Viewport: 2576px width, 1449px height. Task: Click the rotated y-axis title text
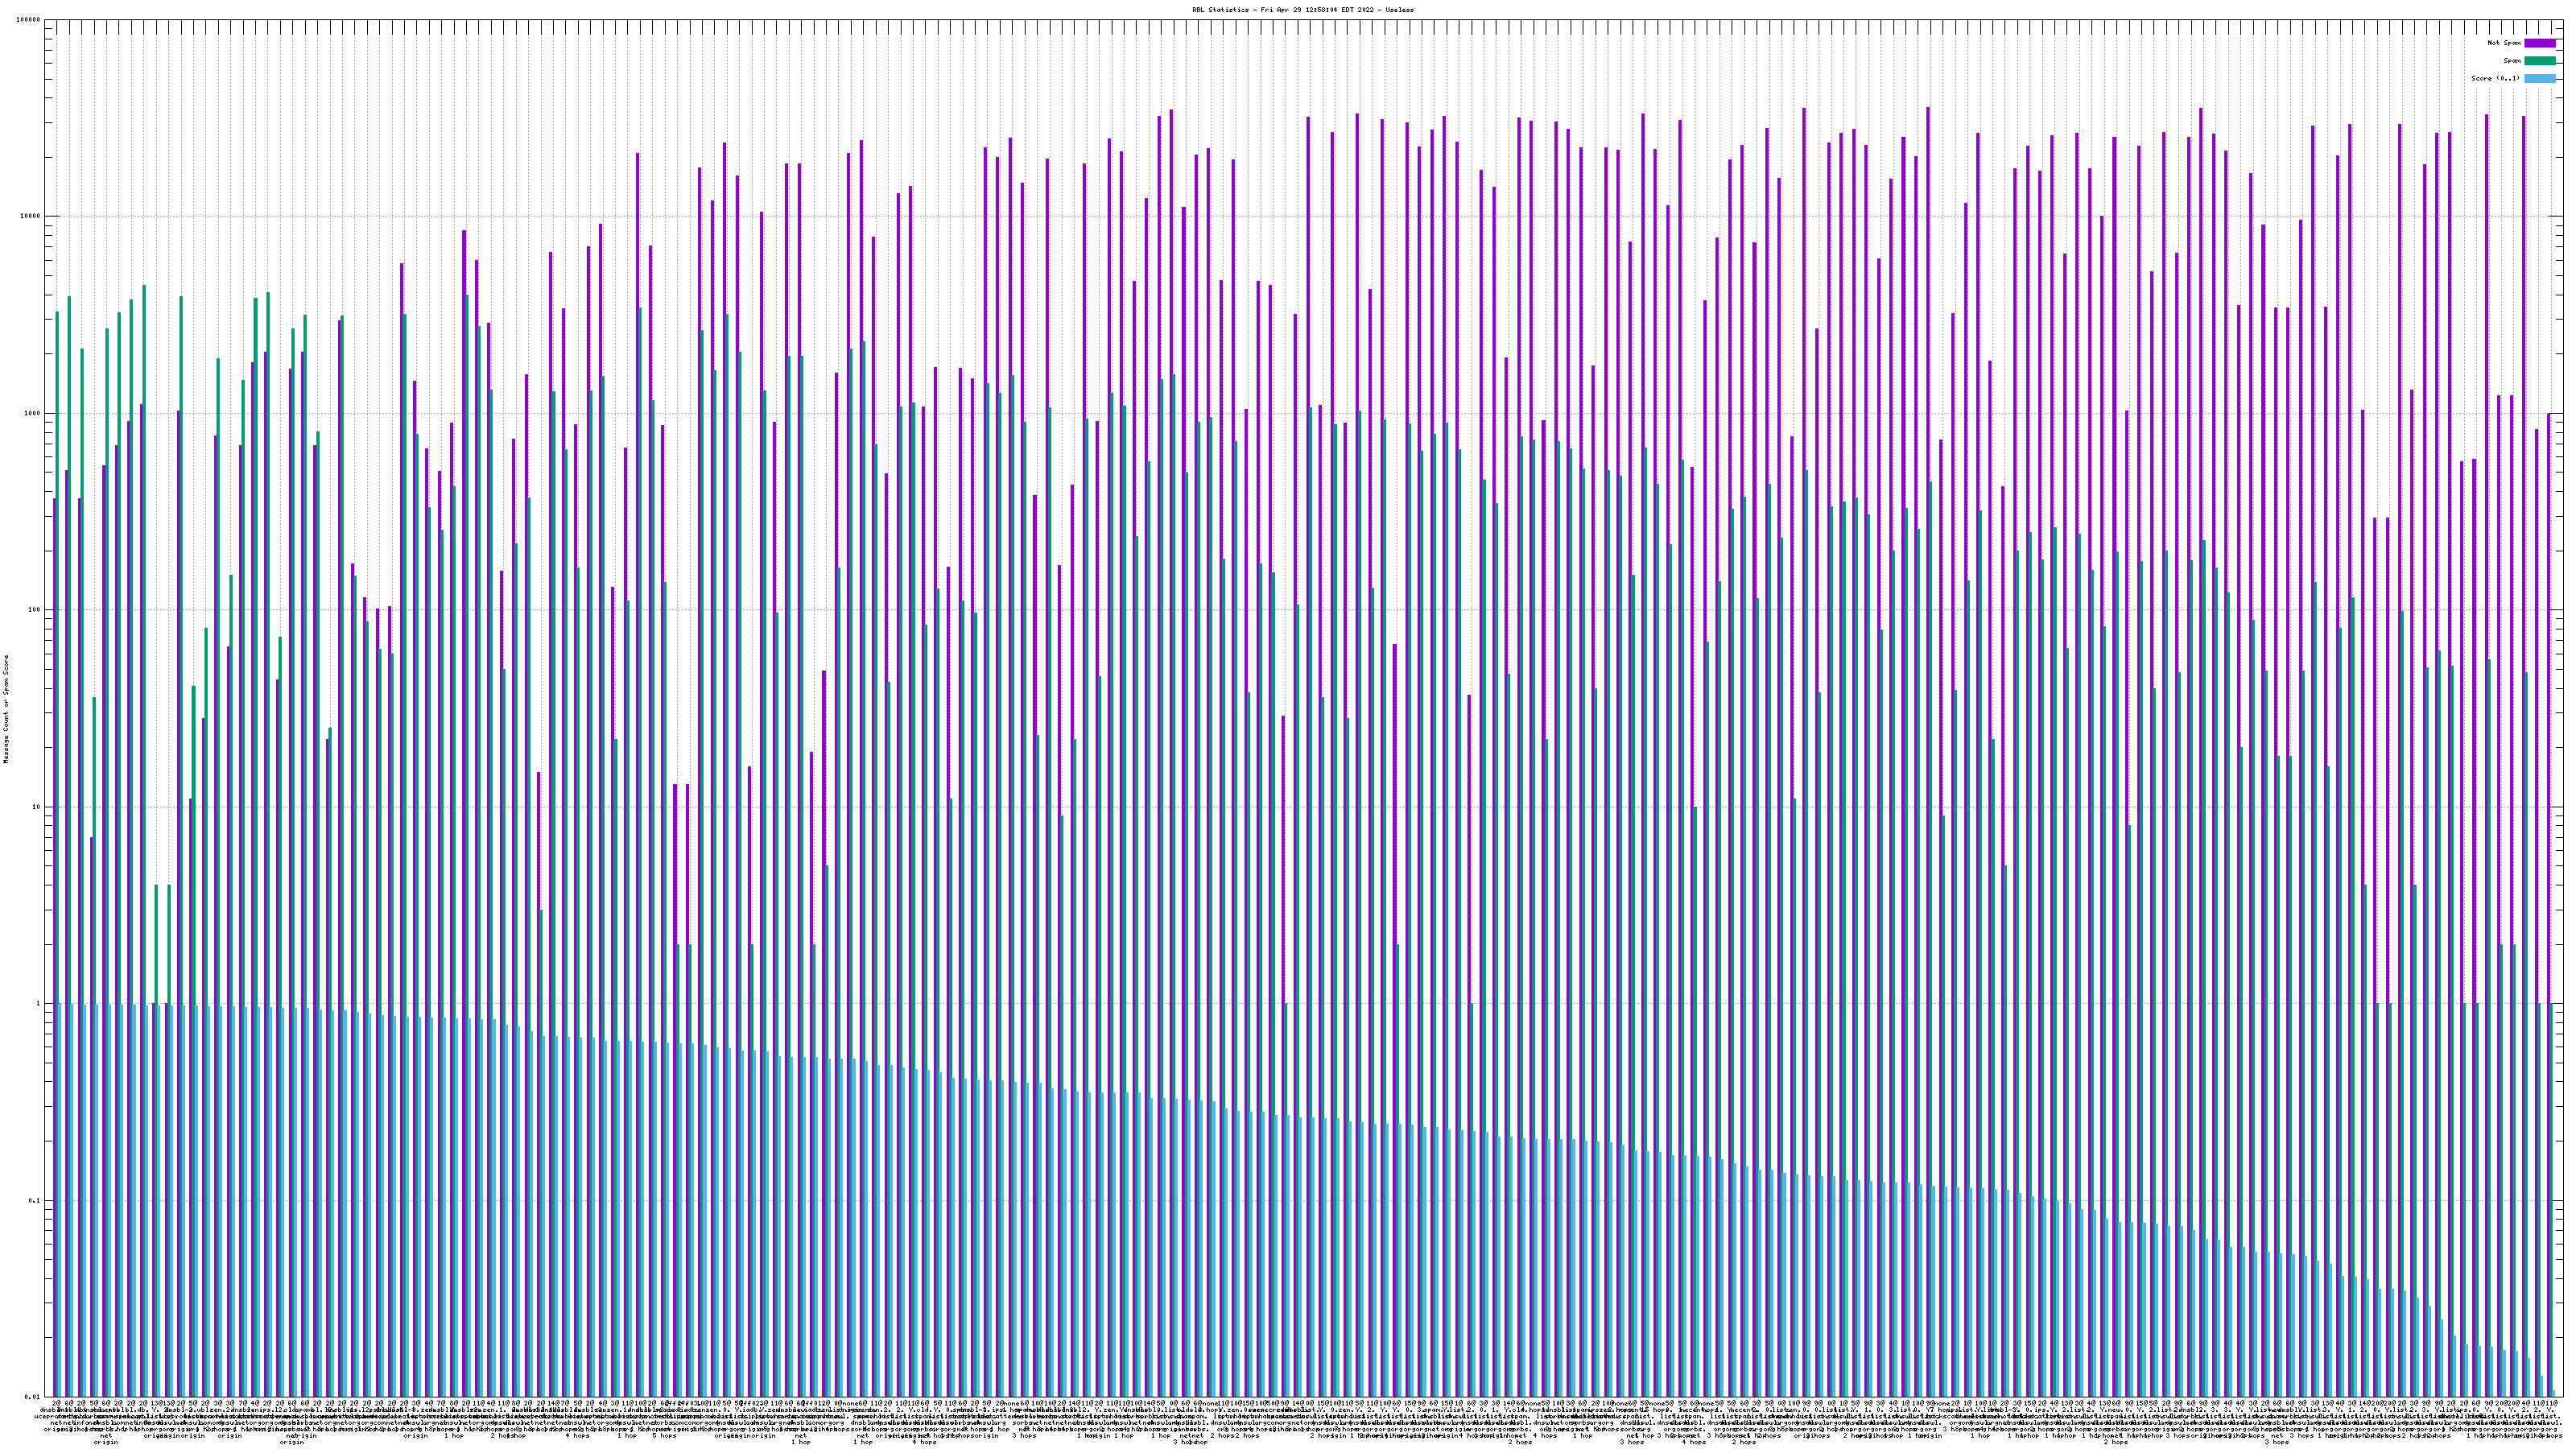6,708
